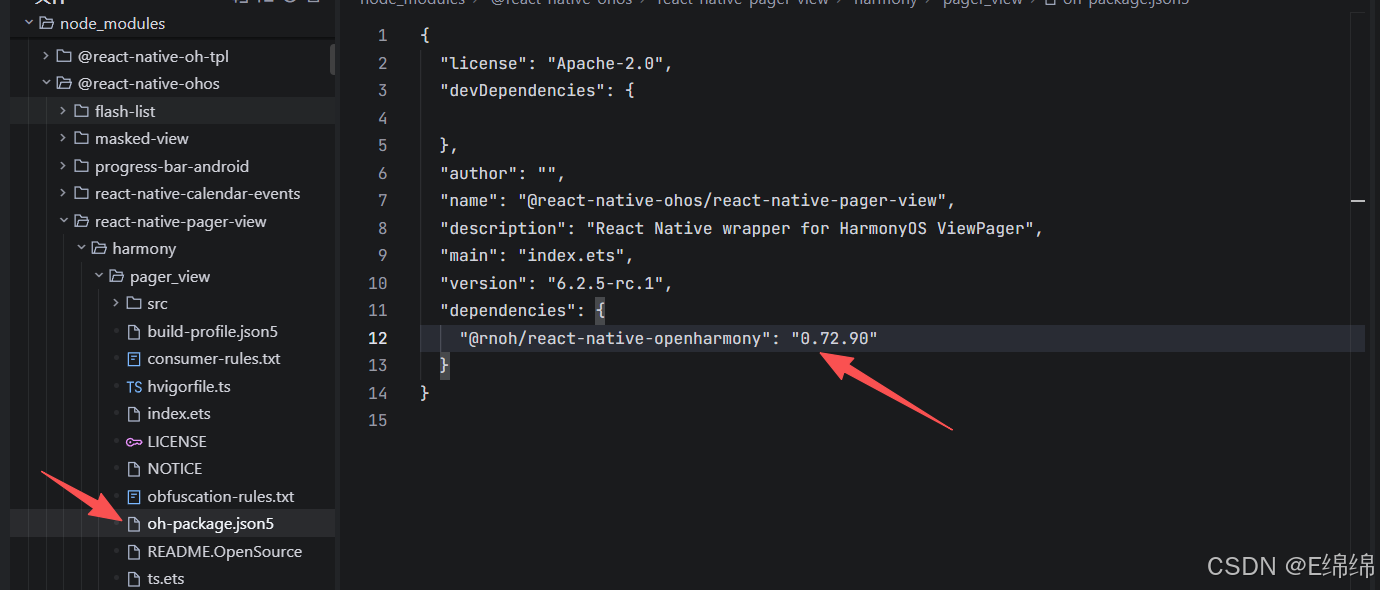Click the "Apache-2.0" license value
The height and width of the screenshot is (590, 1380).
(x=605, y=63)
